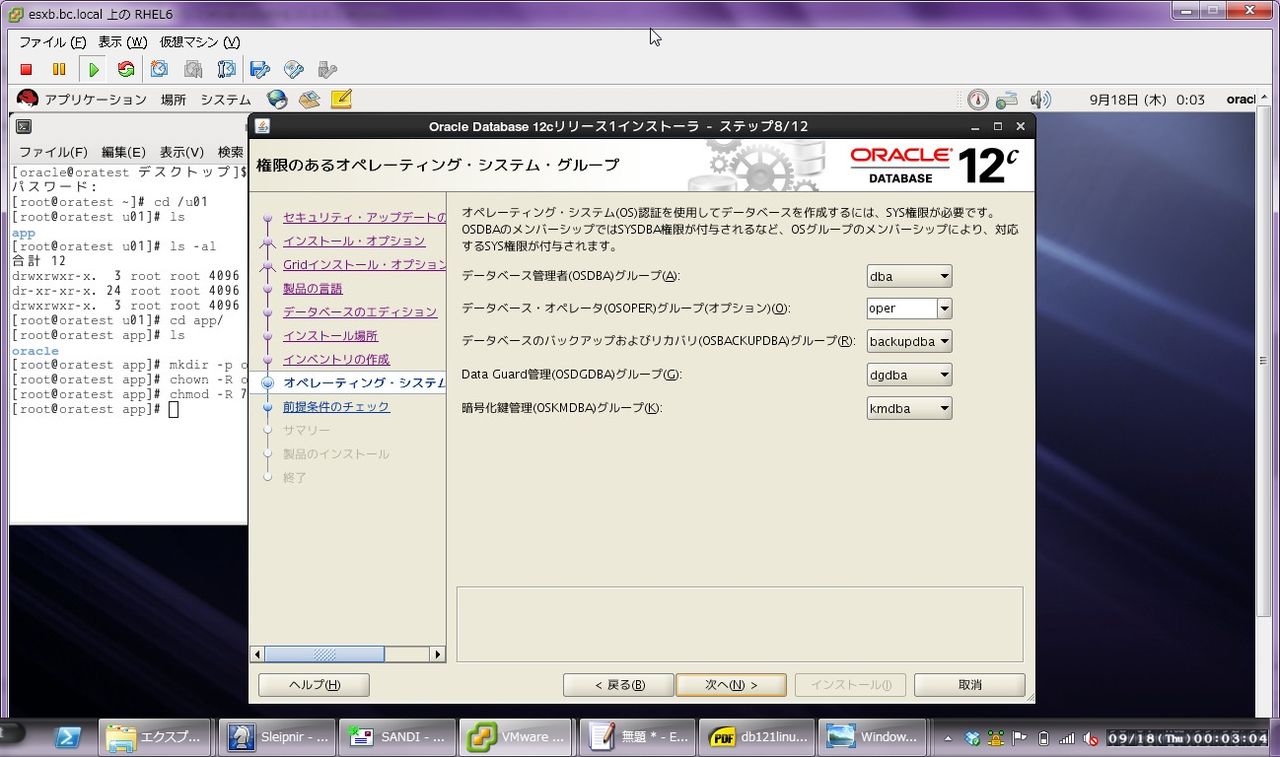Click the Red Hat logo on GNOME panel

tap(27, 99)
